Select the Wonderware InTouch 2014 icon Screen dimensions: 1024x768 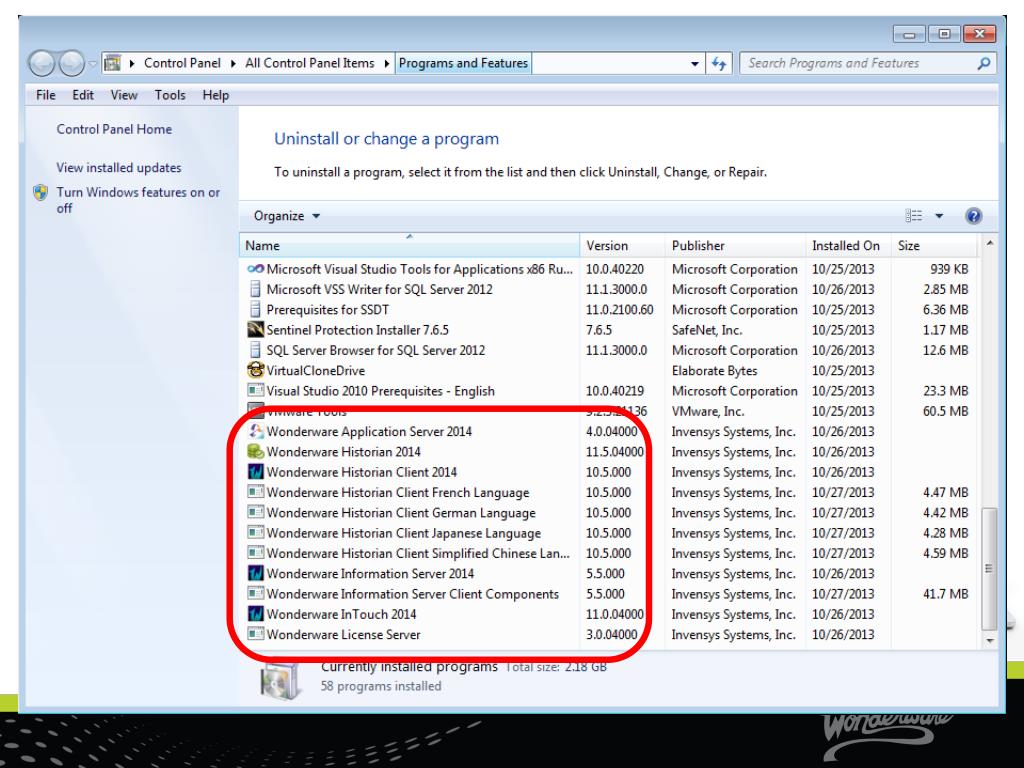click(255, 614)
